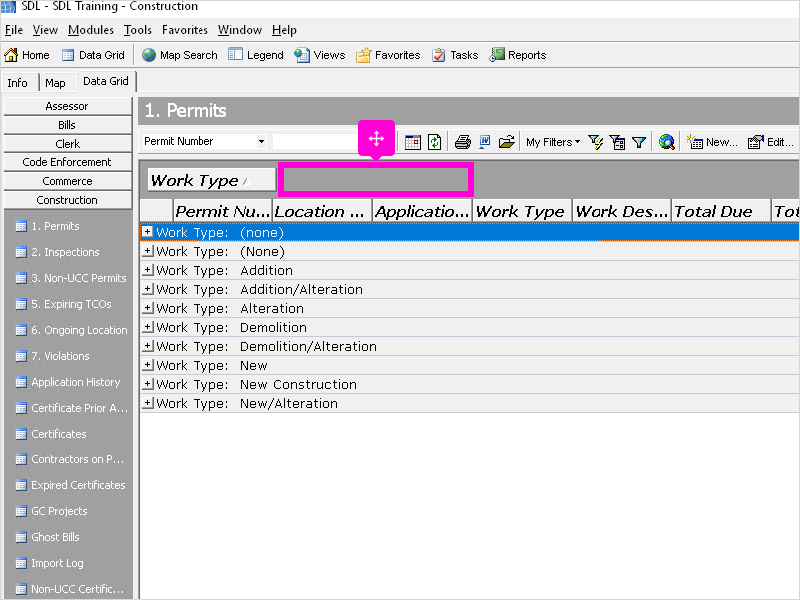
Task: Click the Work Type grouping header chip
Action: (x=211, y=180)
